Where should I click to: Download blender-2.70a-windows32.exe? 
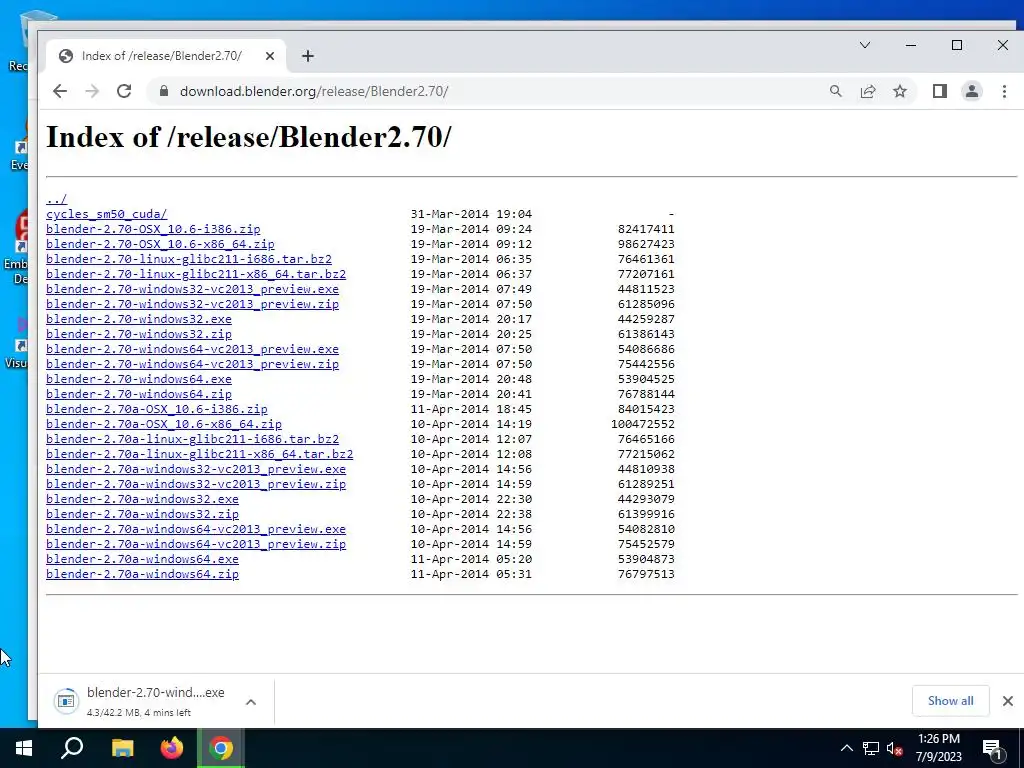142,499
